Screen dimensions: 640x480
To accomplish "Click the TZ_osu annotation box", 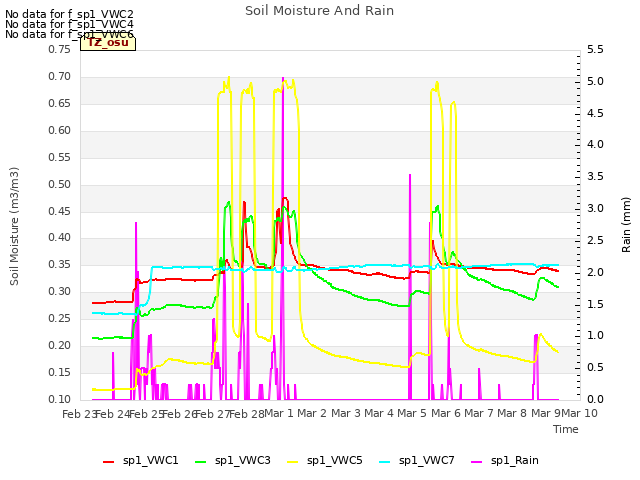I will (108, 43).
